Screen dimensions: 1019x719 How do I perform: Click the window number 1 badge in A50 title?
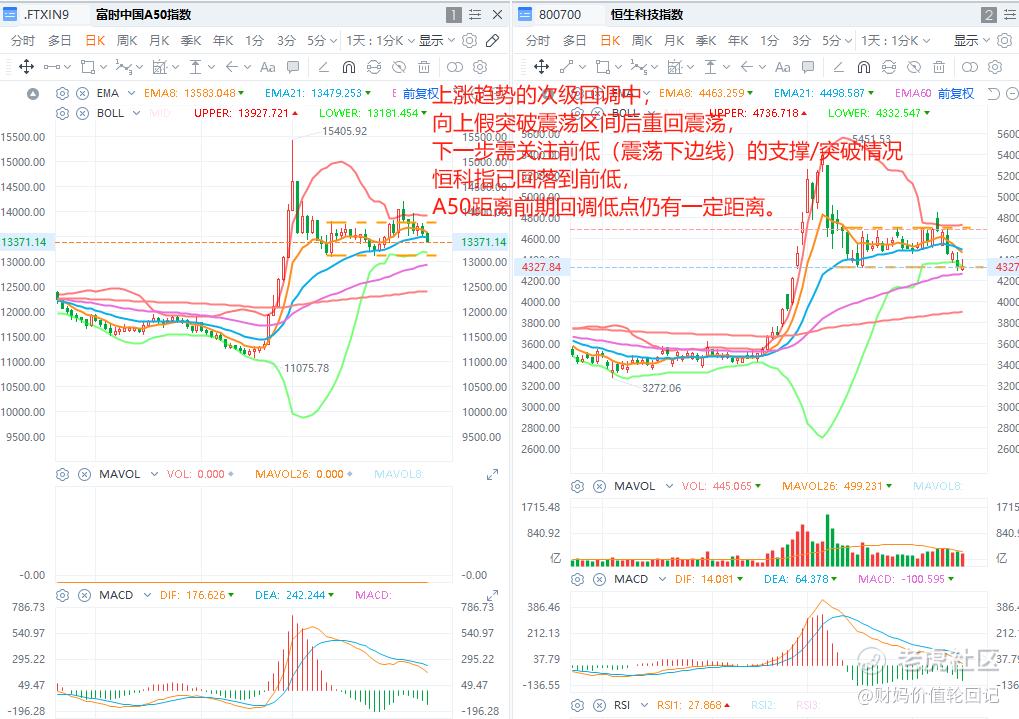[454, 14]
